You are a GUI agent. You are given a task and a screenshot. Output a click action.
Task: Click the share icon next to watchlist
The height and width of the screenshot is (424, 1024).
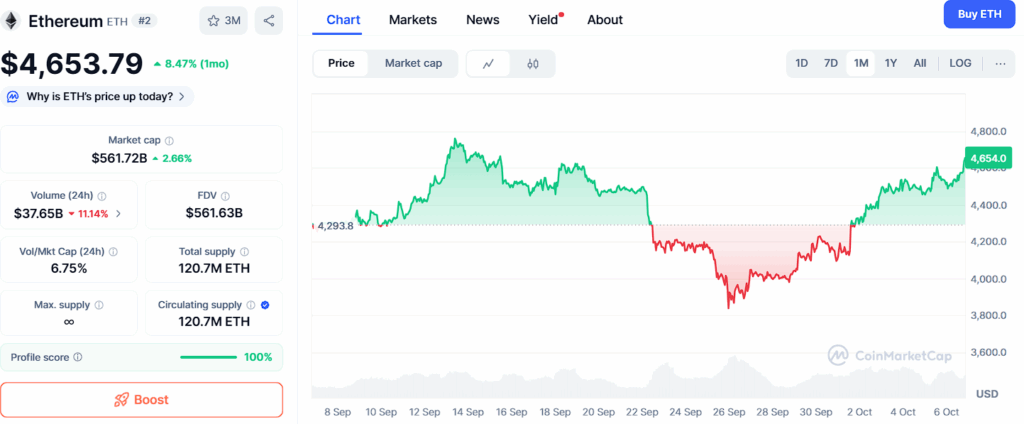pos(269,20)
